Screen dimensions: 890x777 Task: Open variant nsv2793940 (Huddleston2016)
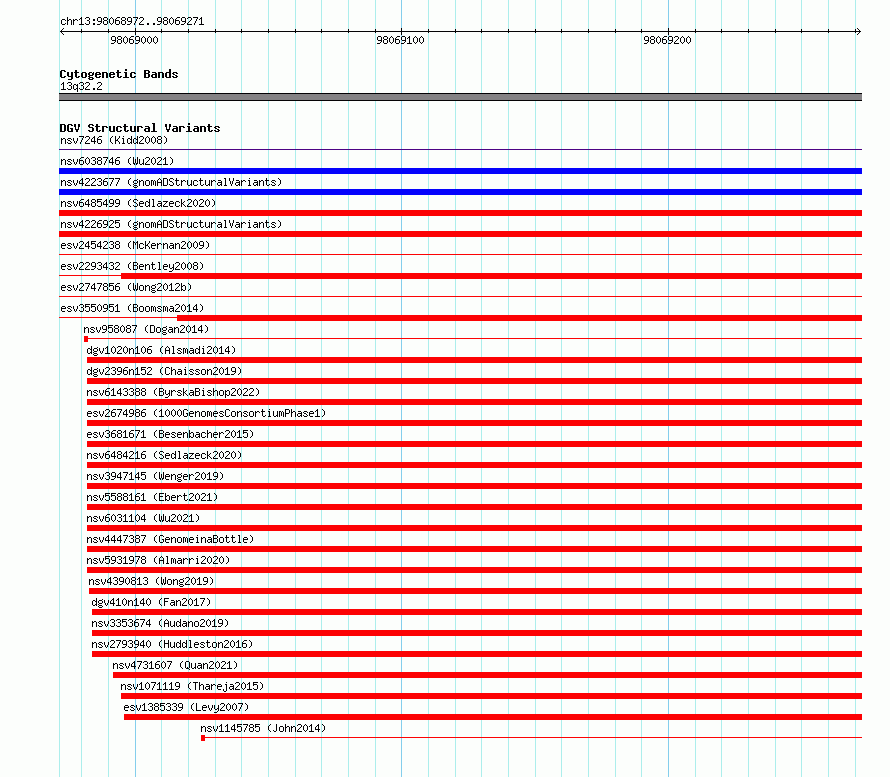click(172, 644)
